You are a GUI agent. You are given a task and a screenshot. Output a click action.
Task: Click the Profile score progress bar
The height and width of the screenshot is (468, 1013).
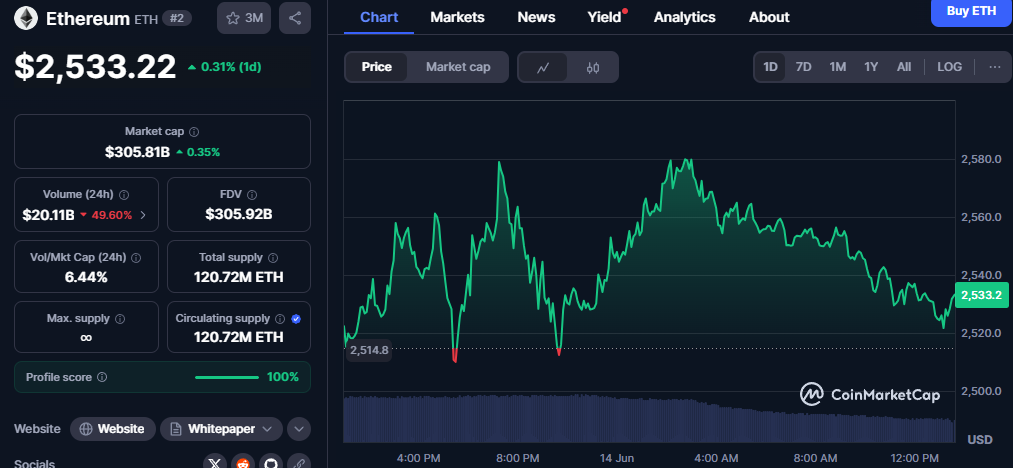[227, 377]
